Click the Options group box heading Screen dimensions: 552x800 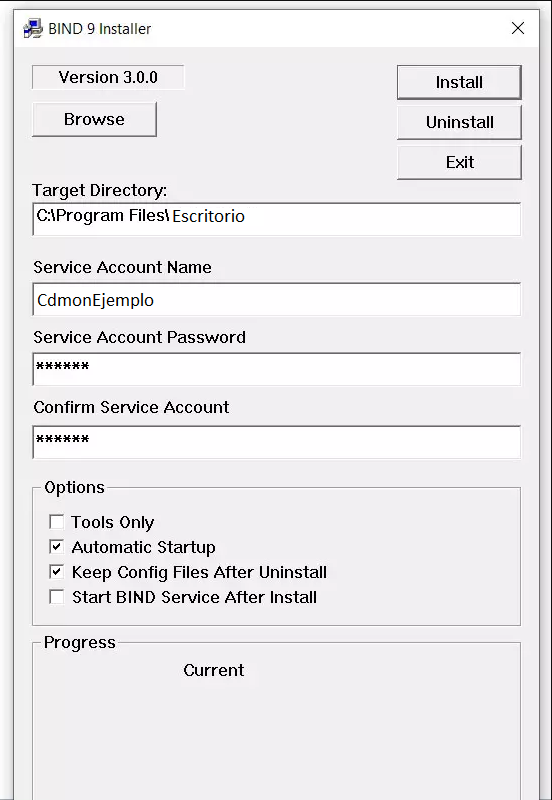tap(74, 487)
